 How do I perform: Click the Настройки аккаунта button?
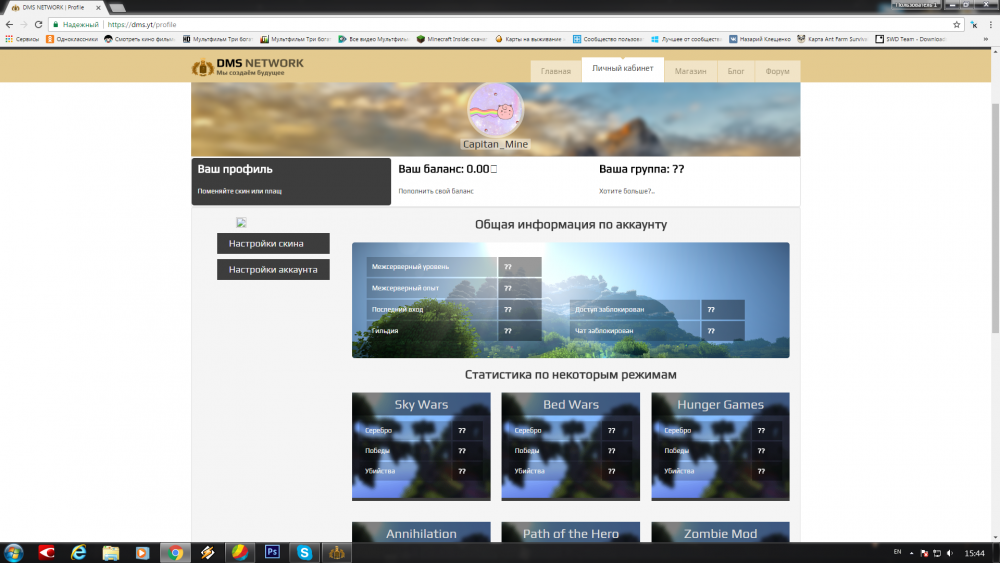[273, 269]
